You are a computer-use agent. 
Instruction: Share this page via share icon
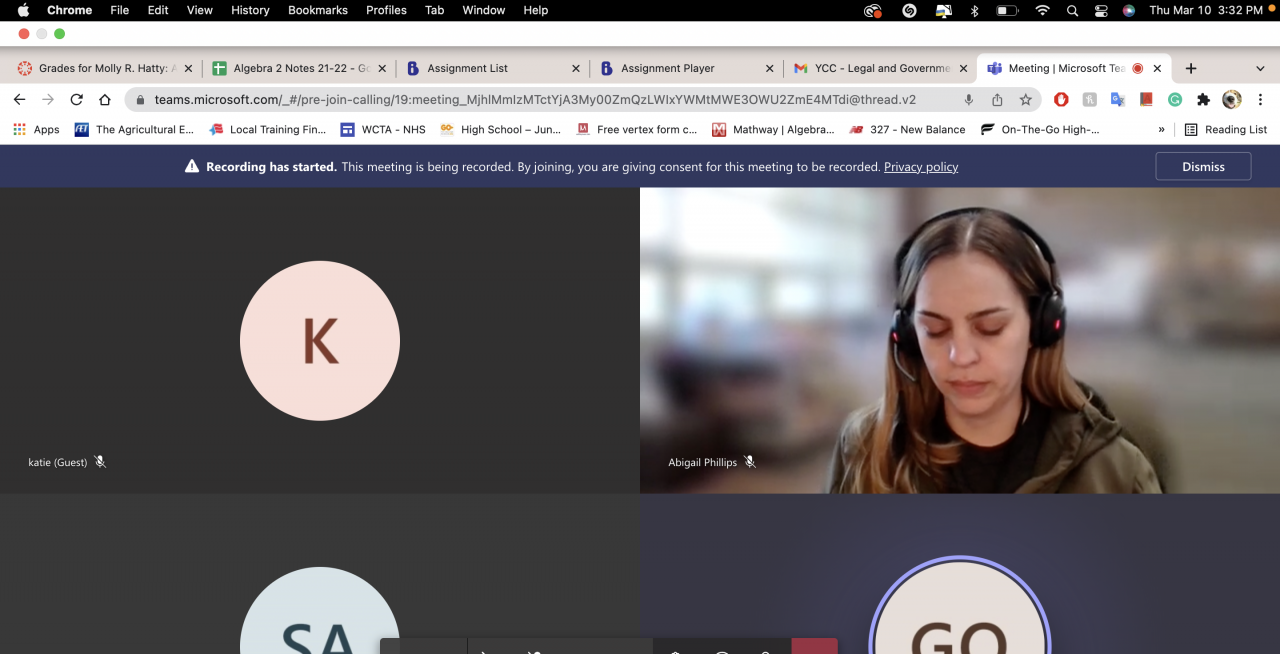point(997,100)
